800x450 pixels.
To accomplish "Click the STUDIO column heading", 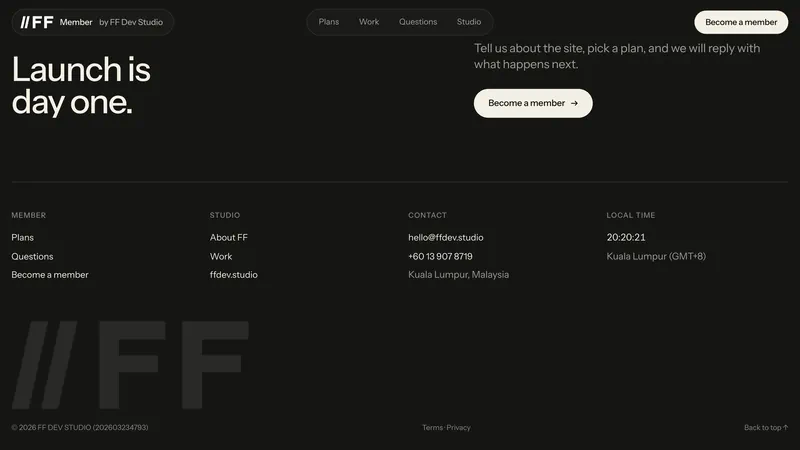I will pyautogui.click(x=225, y=215).
